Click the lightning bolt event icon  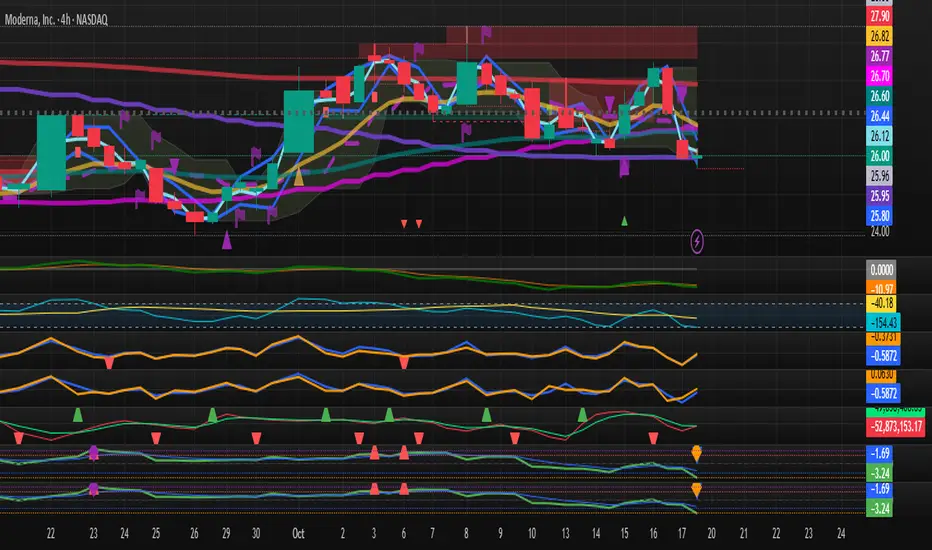[697, 241]
